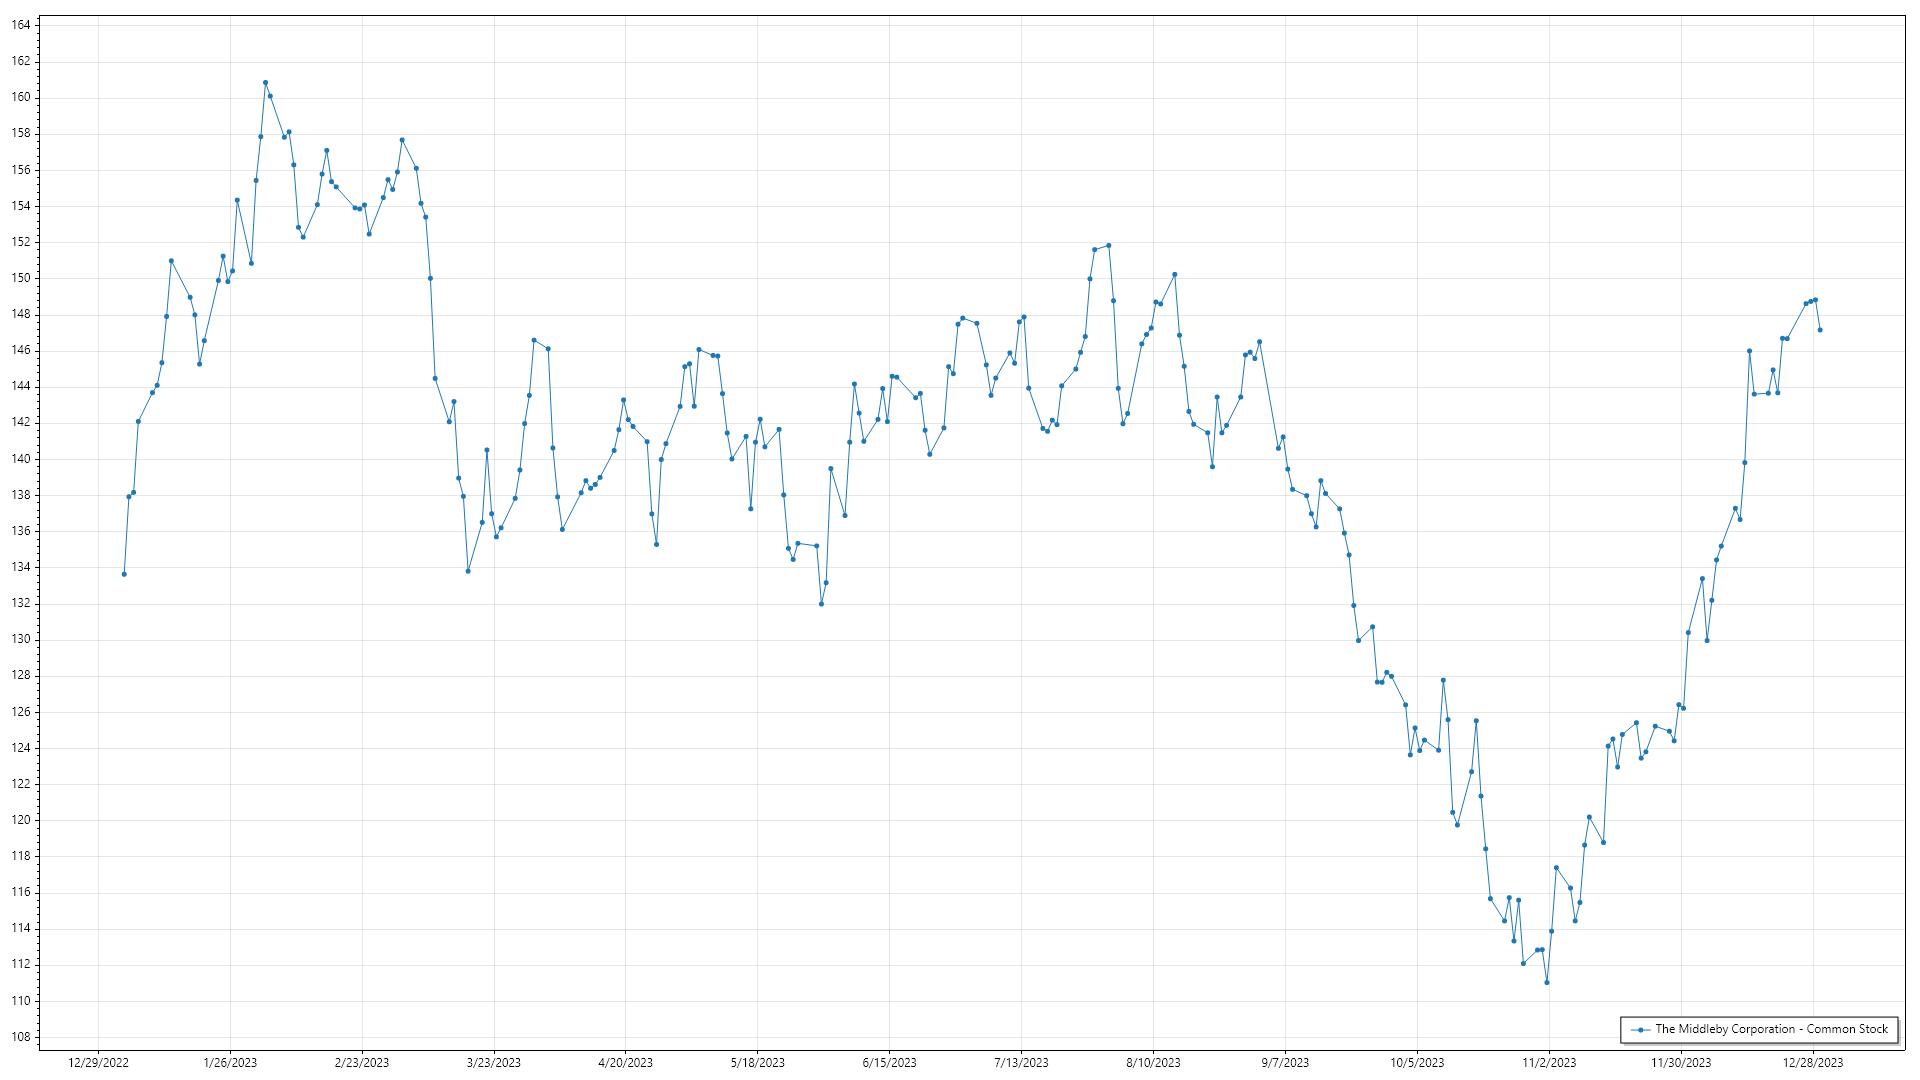Click the 3/23/2023 x-axis date label

pos(494,1063)
